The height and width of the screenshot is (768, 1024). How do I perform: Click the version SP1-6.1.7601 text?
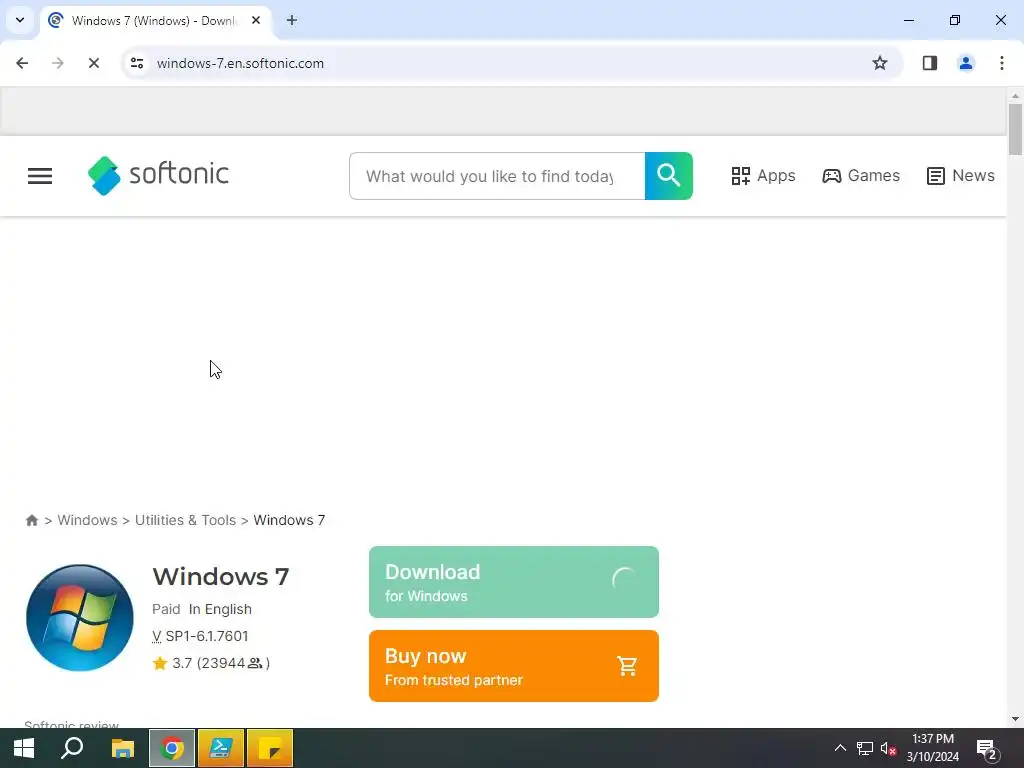(207, 636)
